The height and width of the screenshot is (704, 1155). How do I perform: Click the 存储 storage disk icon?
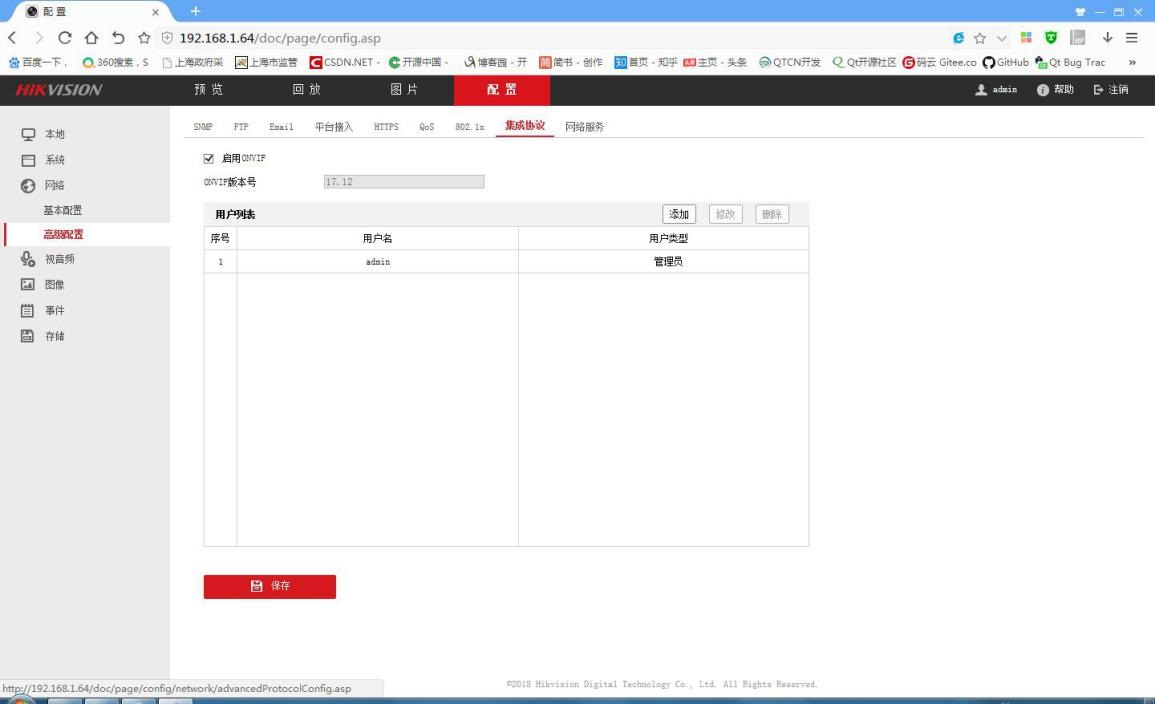coord(28,336)
